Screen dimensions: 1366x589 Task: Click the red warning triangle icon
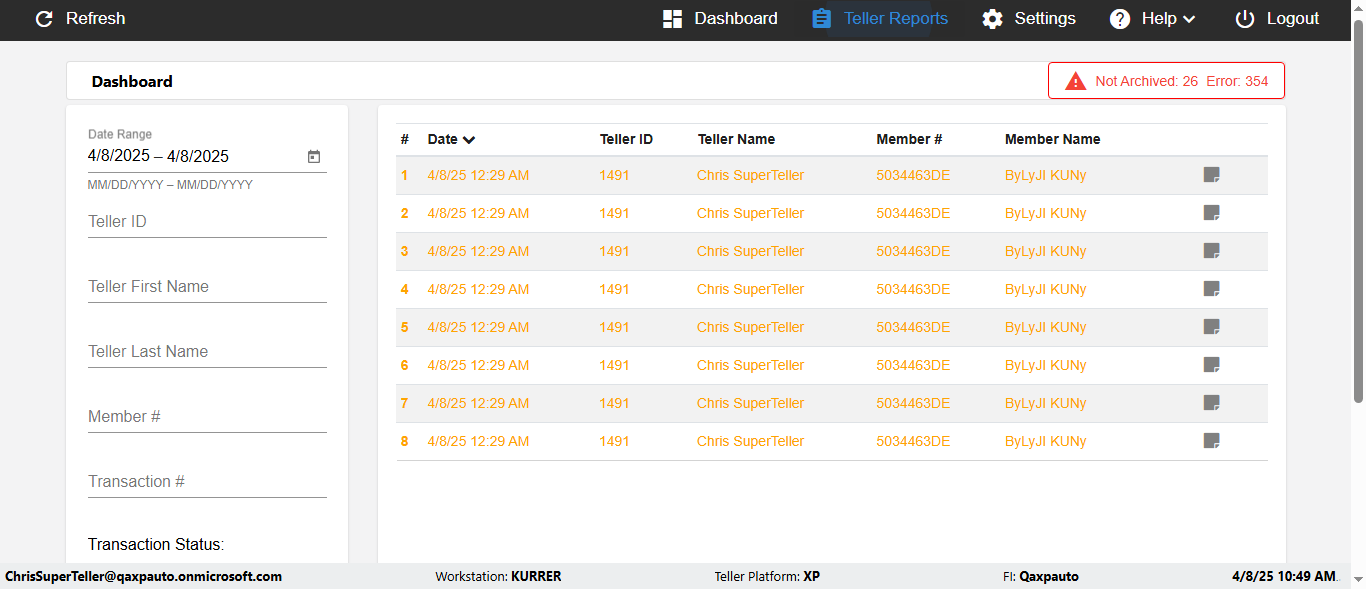coord(1075,81)
